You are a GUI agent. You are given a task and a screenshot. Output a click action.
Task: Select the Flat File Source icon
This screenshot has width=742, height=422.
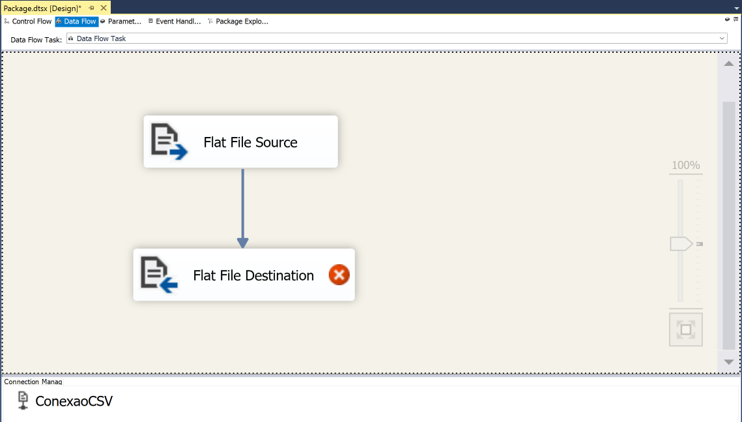coord(169,141)
